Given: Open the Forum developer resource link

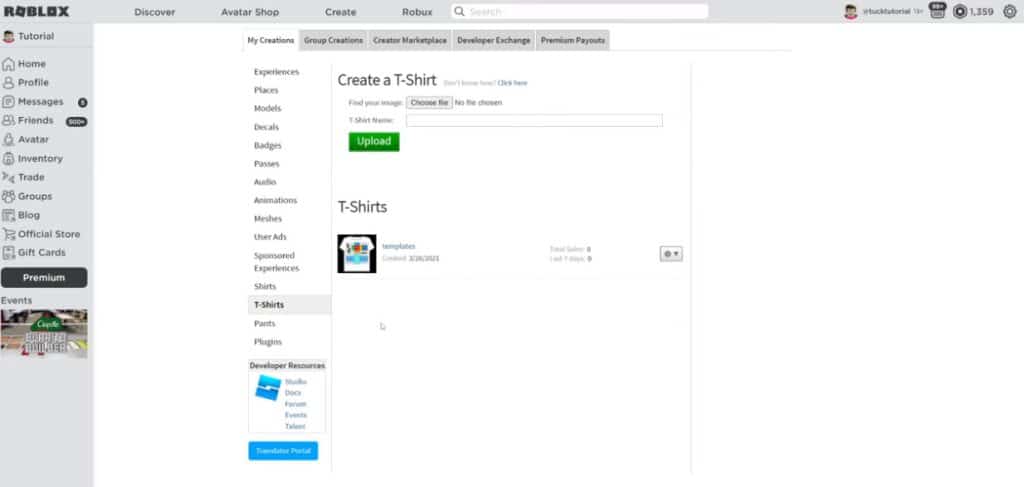Looking at the screenshot, I should pyautogui.click(x=296, y=404).
